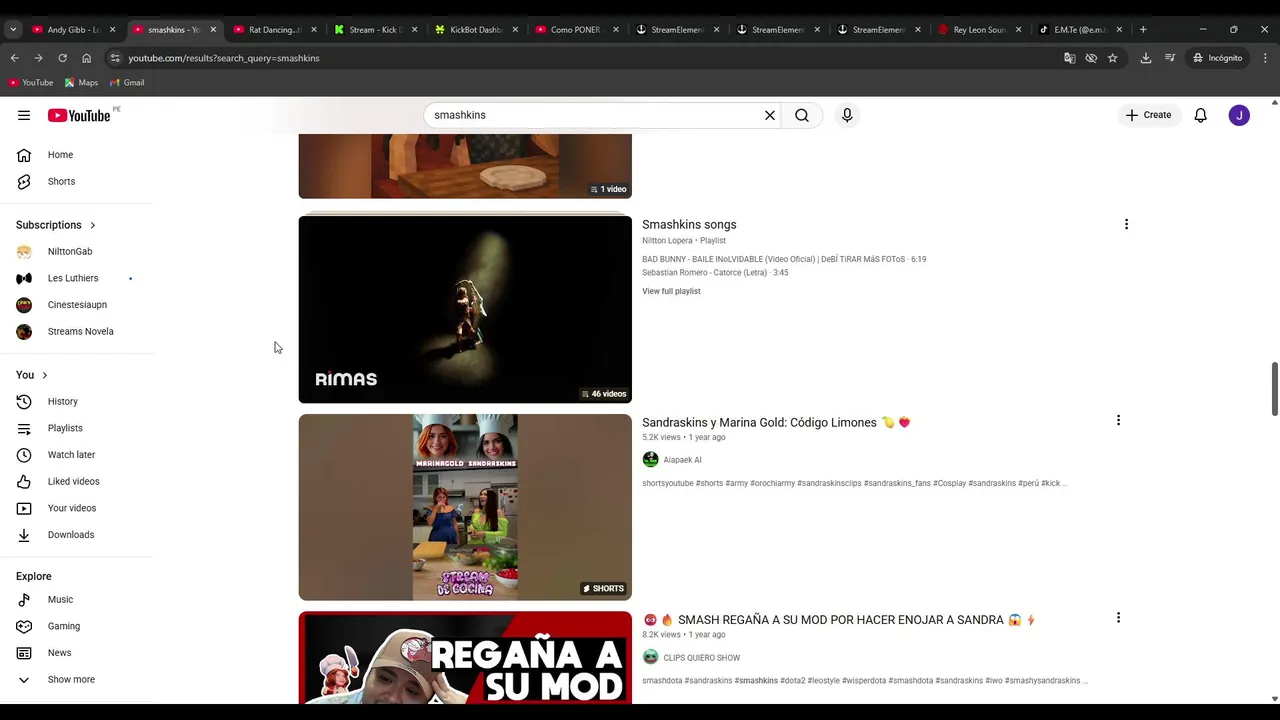Open the CLIPS QUIERO SHOW channel avatar
The width and height of the screenshot is (1280, 720).
[x=650, y=657]
